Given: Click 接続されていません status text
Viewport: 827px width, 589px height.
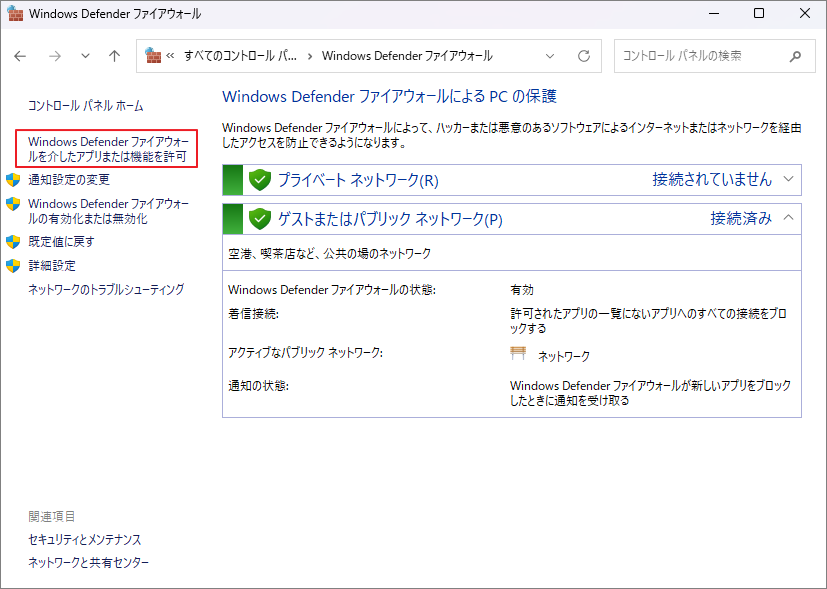Looking at the screenshot, I should tap(712, 179).
